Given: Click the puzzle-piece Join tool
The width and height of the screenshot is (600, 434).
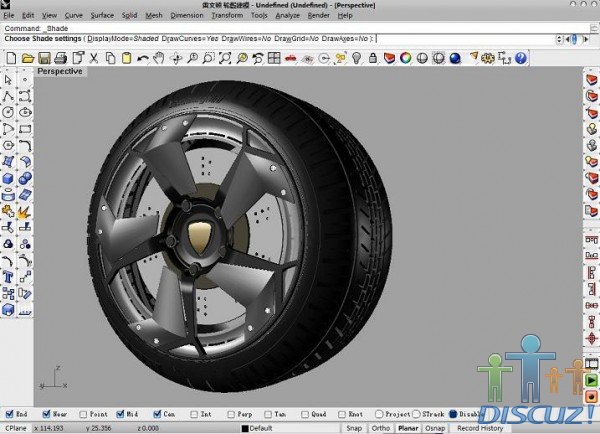Looking at the screenshot, I should pyautogui.click(x=8, y=211).
